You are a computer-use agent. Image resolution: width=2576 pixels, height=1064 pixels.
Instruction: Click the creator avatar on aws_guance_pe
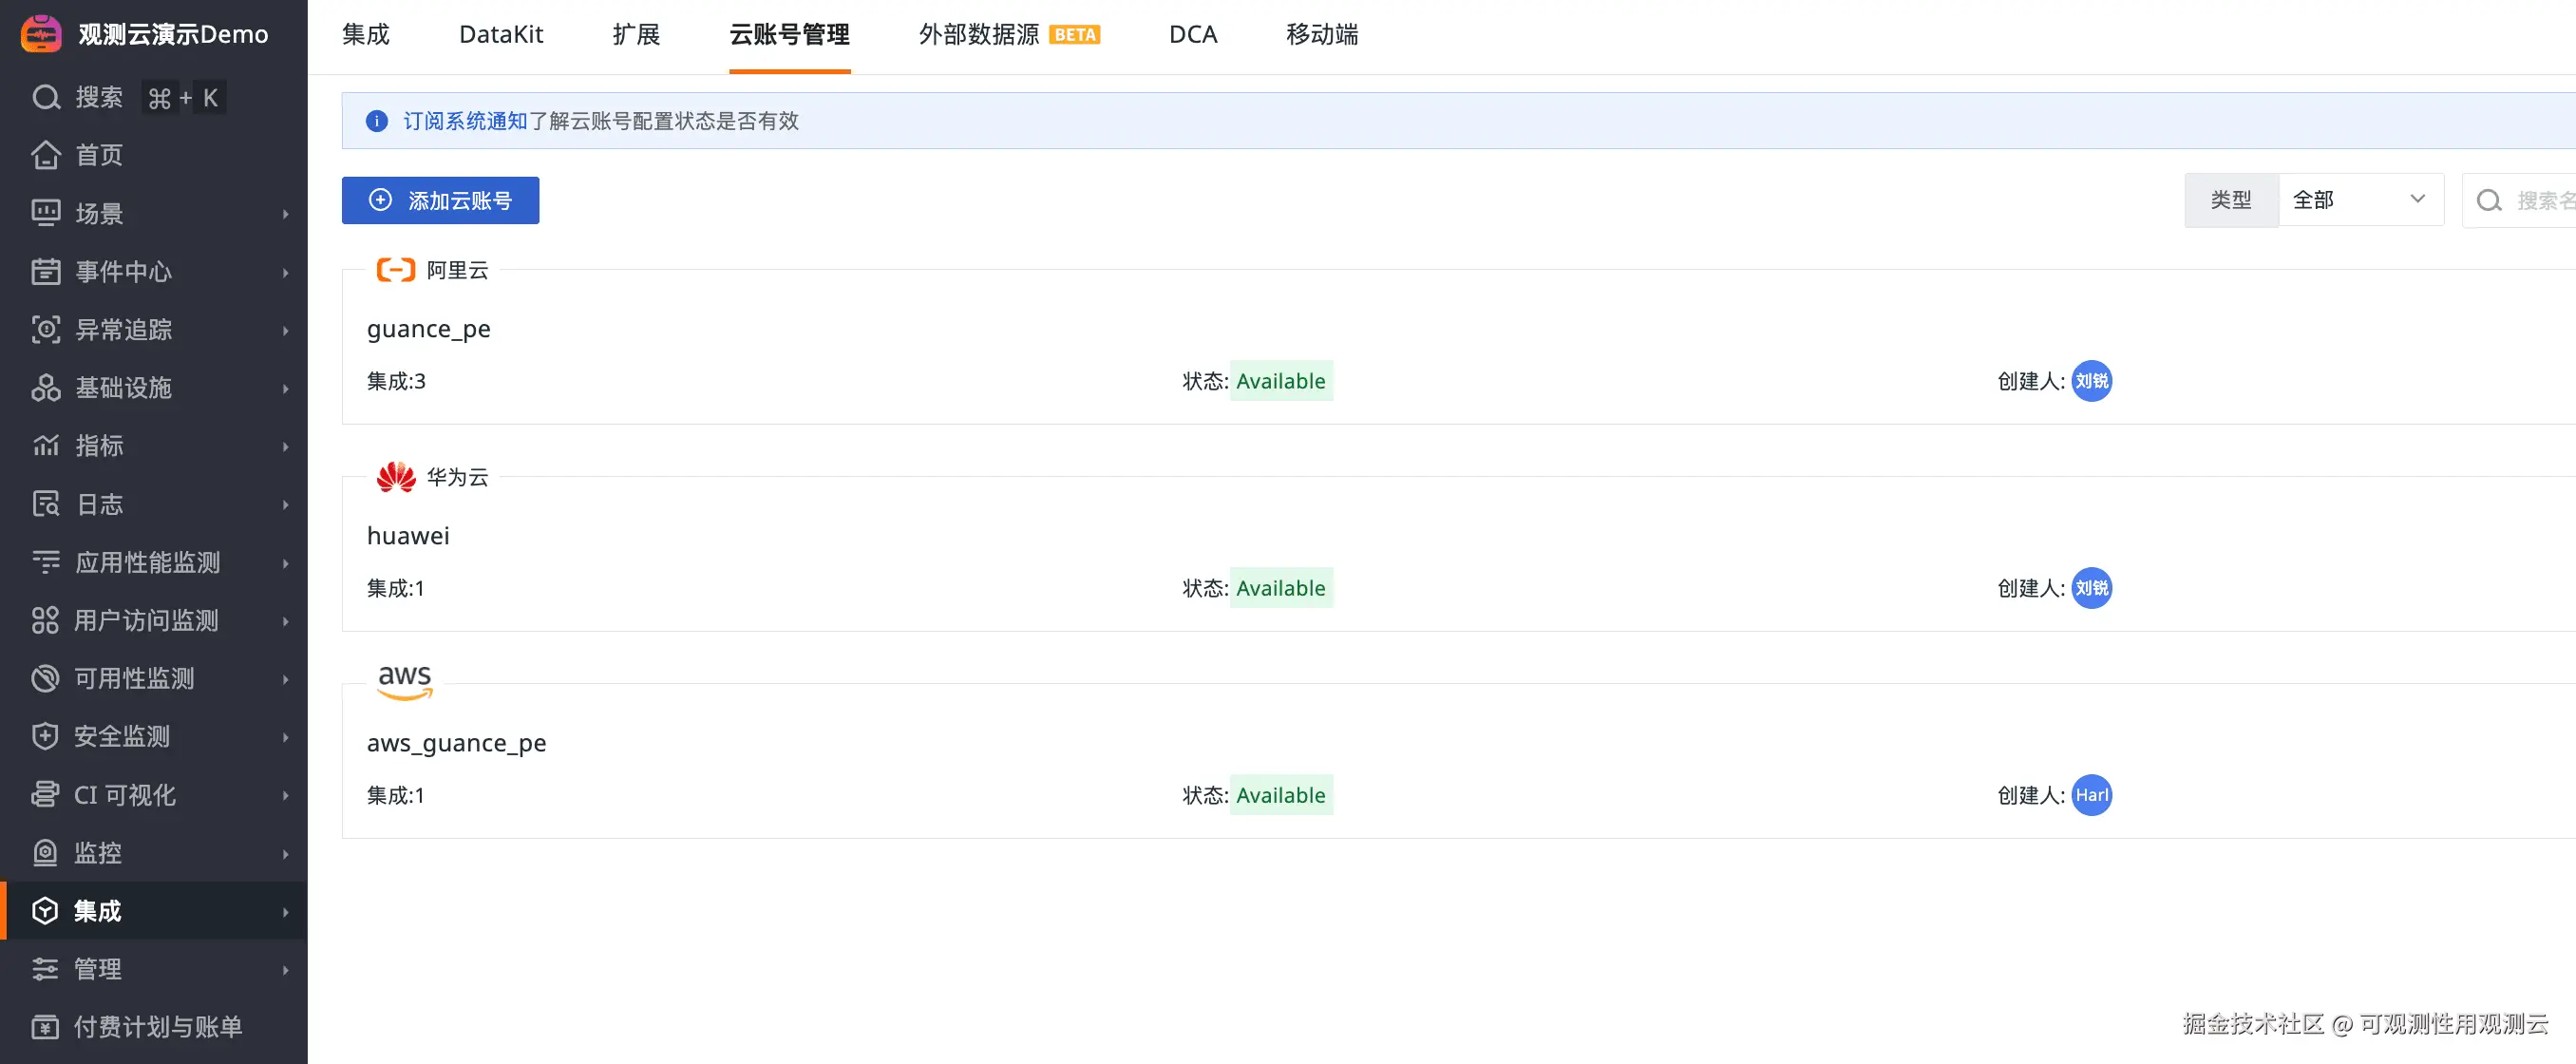pos(2091,796)
